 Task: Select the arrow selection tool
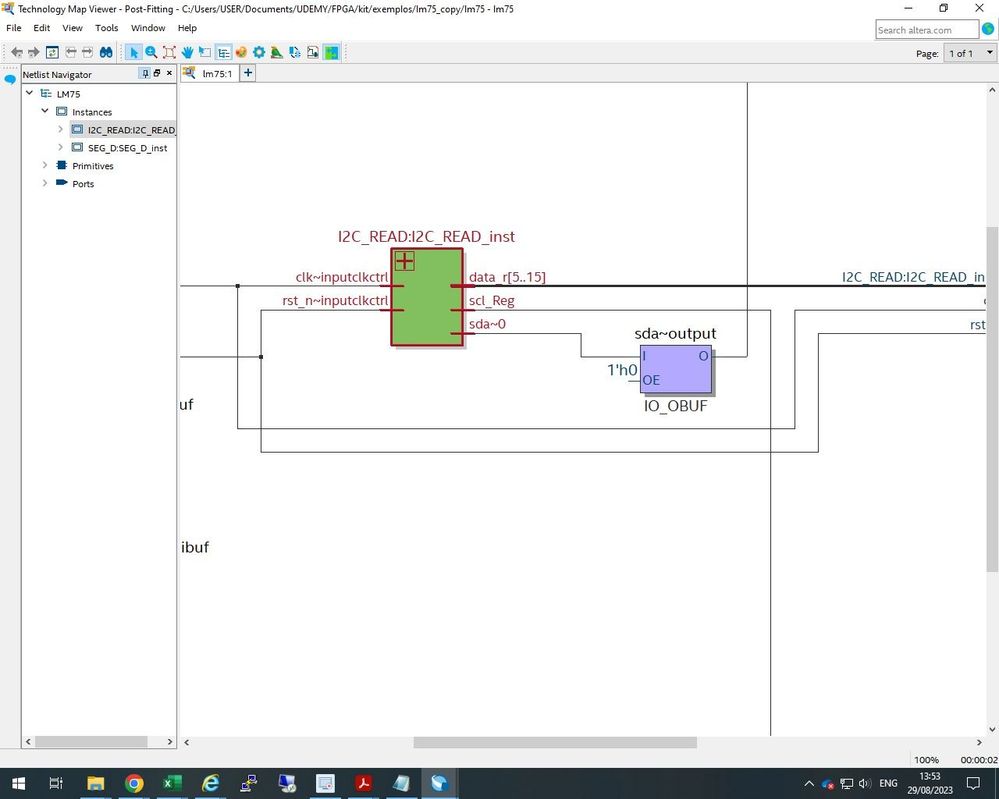pos(134,52)
